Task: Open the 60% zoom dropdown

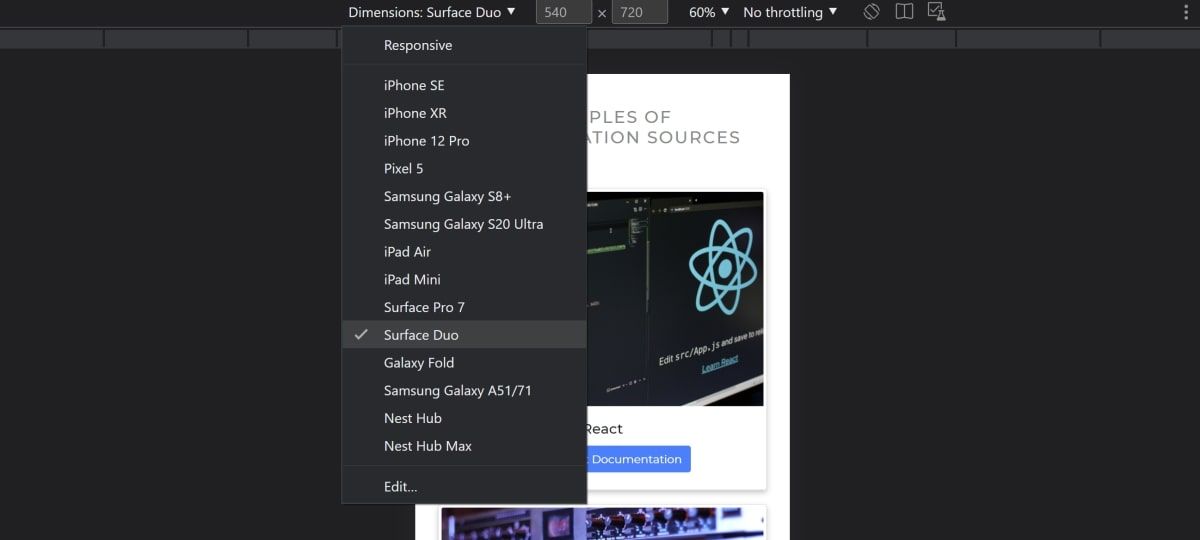Action: coord(709,12)
